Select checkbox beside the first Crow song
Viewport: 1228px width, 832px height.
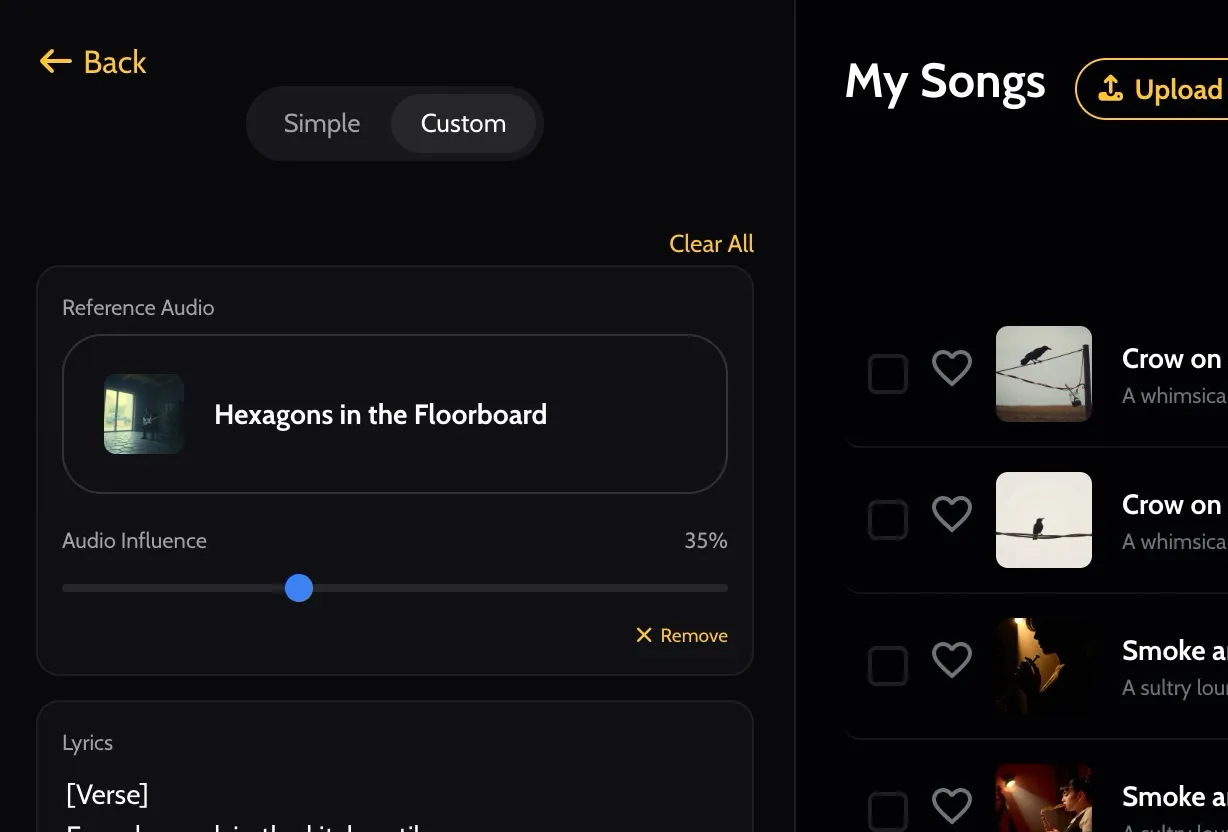(x=887, y=374)
